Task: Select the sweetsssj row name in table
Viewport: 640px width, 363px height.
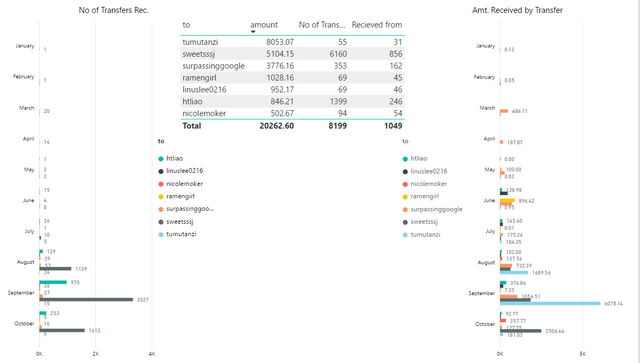Action: pyautogui.click(x=199, y=54)
